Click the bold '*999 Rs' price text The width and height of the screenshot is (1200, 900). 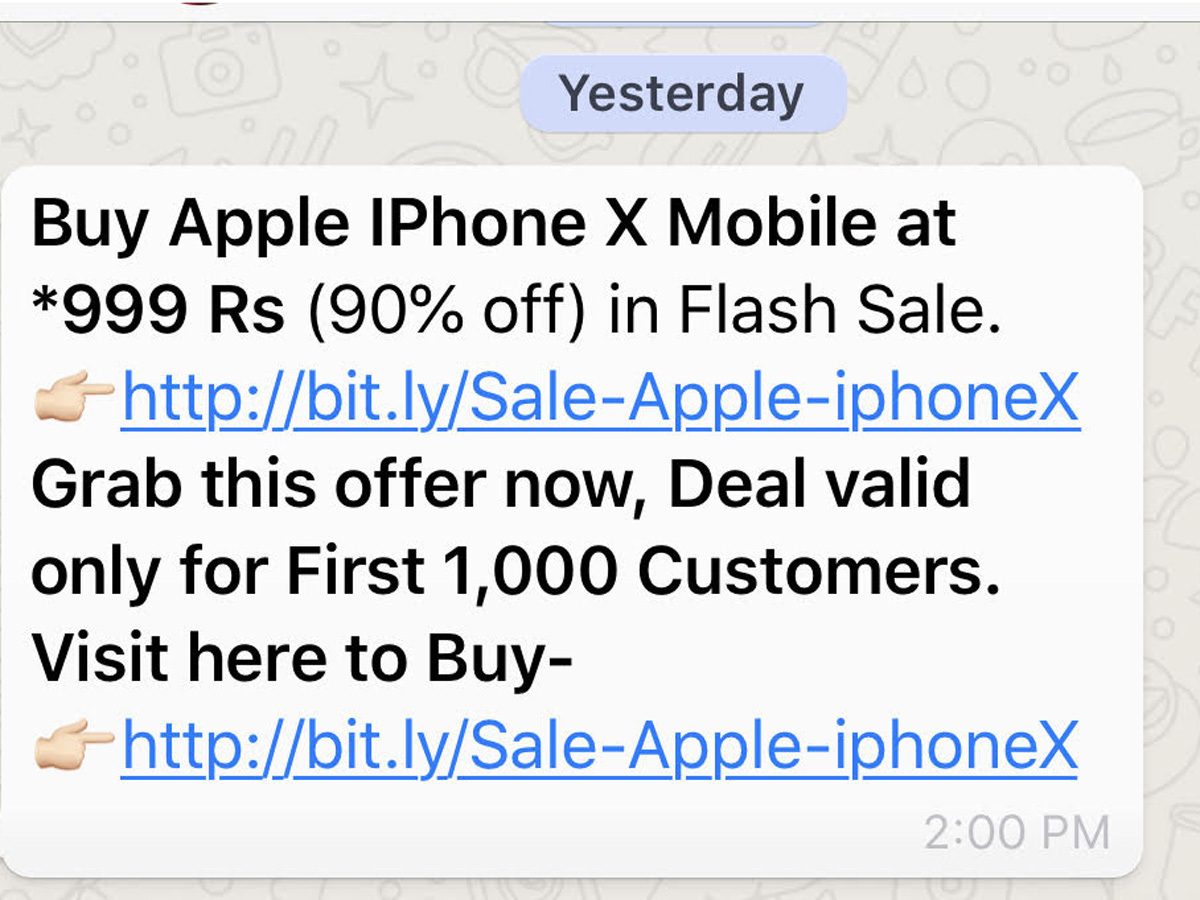coord(158,313)
